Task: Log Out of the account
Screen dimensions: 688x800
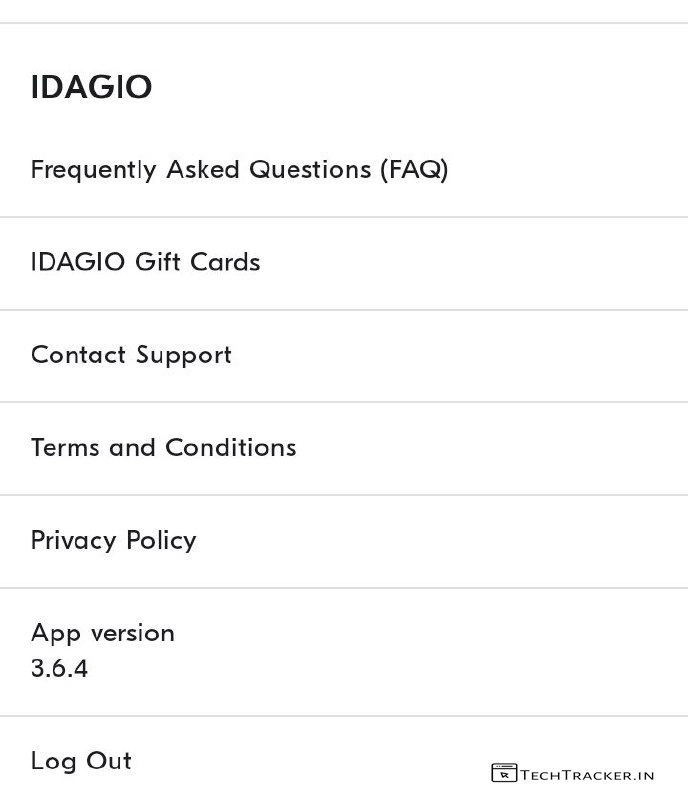Action: tap(81, 760)
